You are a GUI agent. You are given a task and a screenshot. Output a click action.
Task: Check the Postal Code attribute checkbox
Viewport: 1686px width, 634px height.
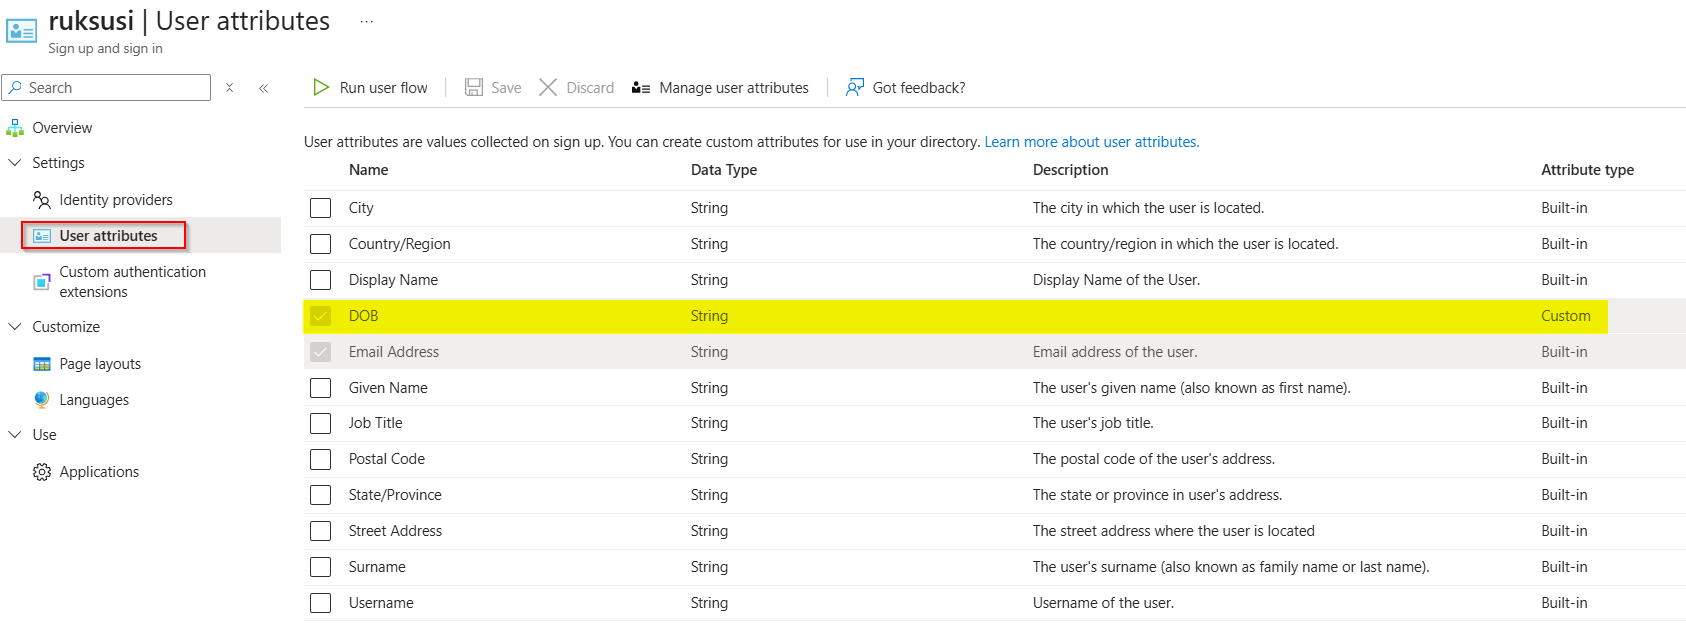[320, 459]
